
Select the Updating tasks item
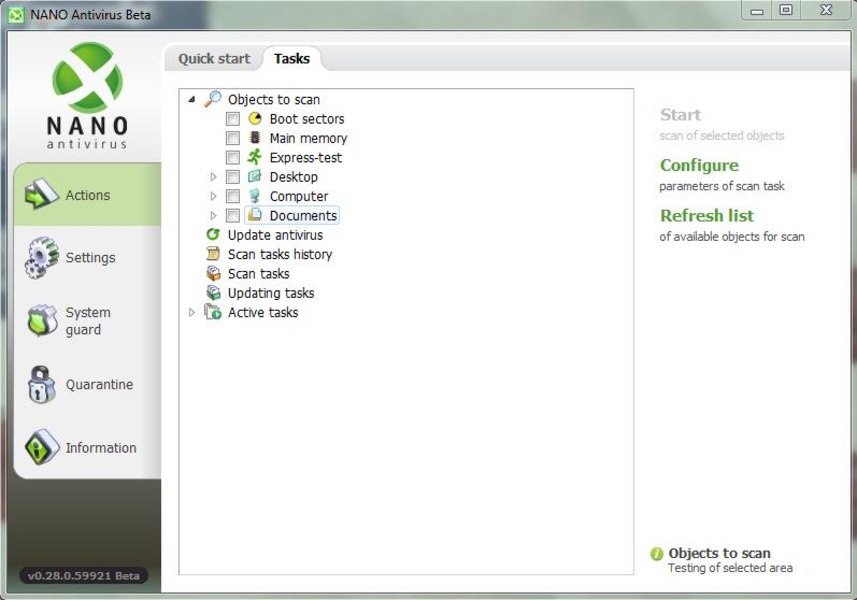271,293
